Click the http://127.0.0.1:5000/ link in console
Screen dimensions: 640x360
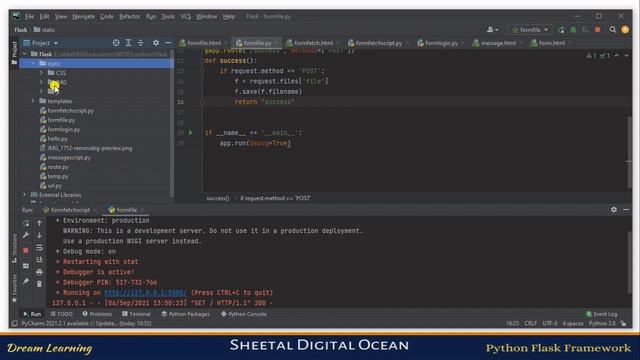point(145,293)
